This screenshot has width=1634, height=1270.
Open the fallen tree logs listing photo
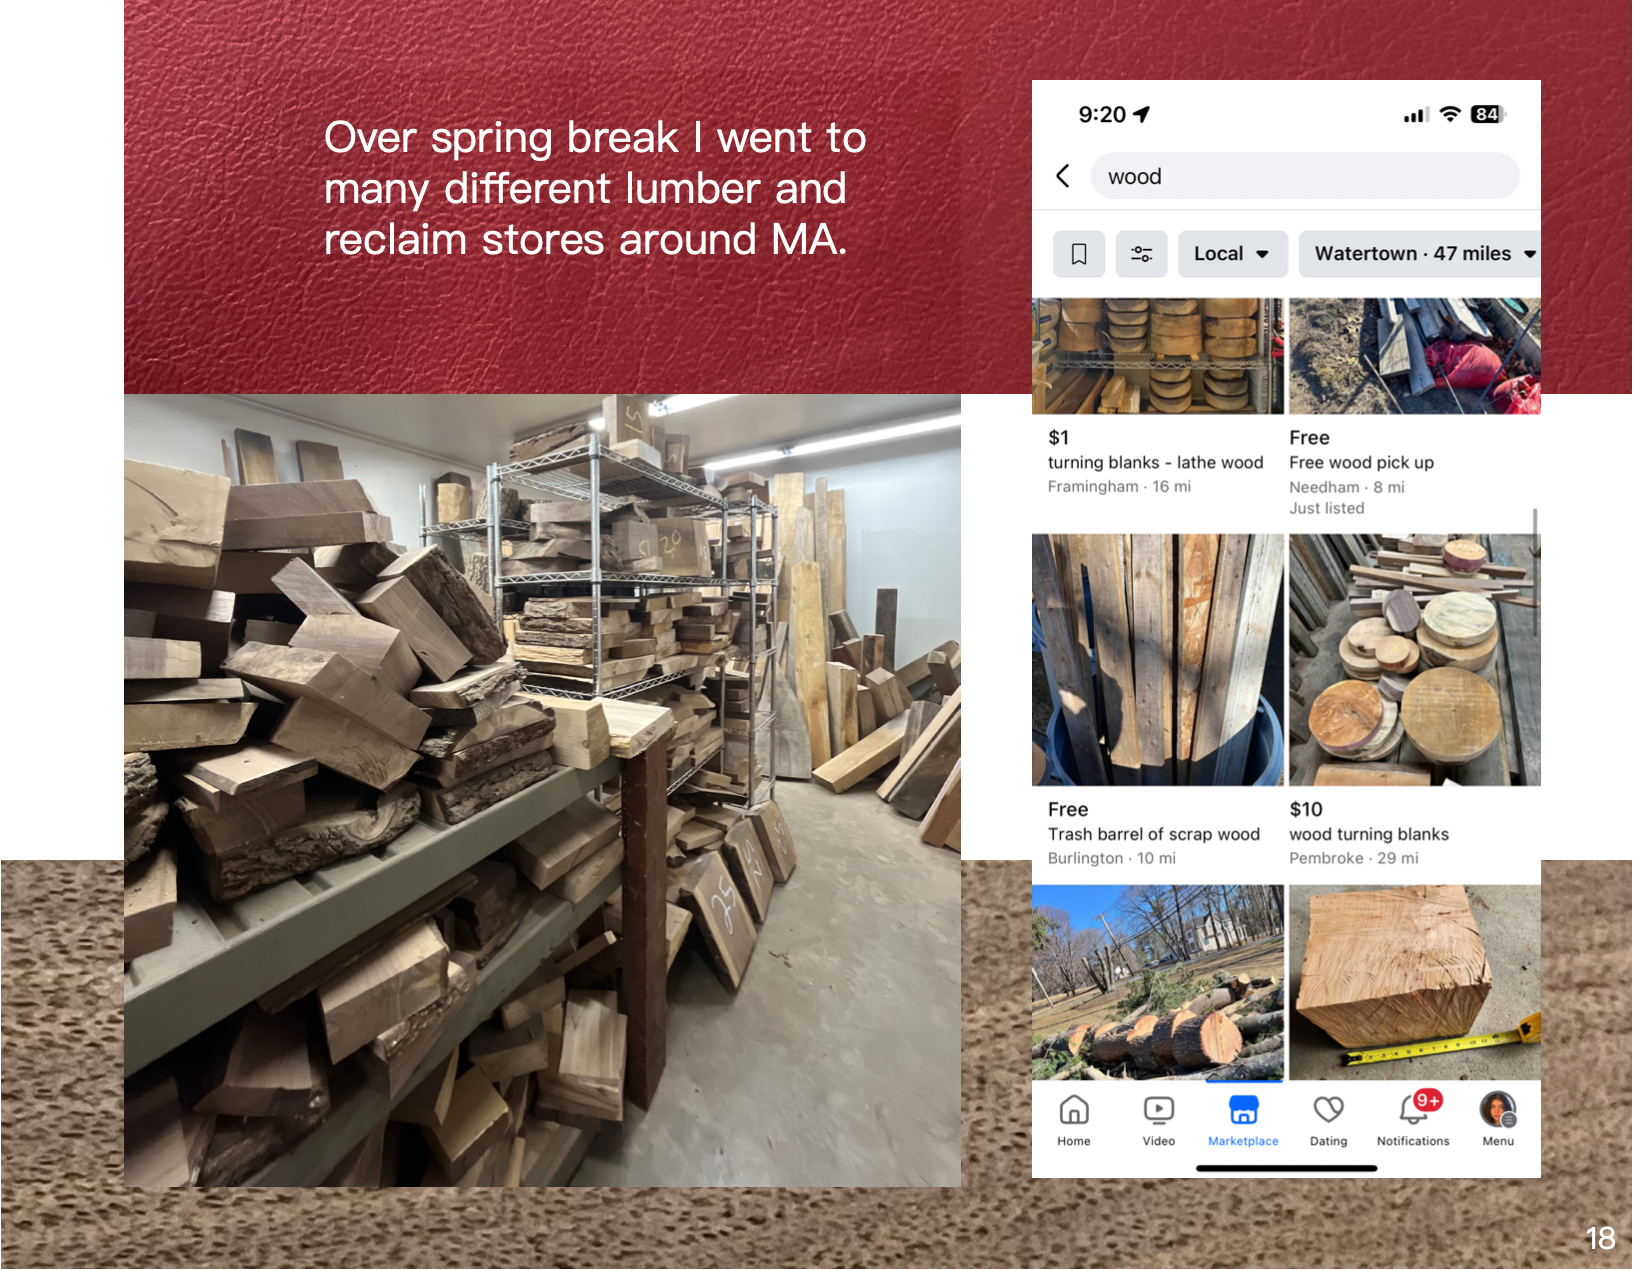[1158, 982]
